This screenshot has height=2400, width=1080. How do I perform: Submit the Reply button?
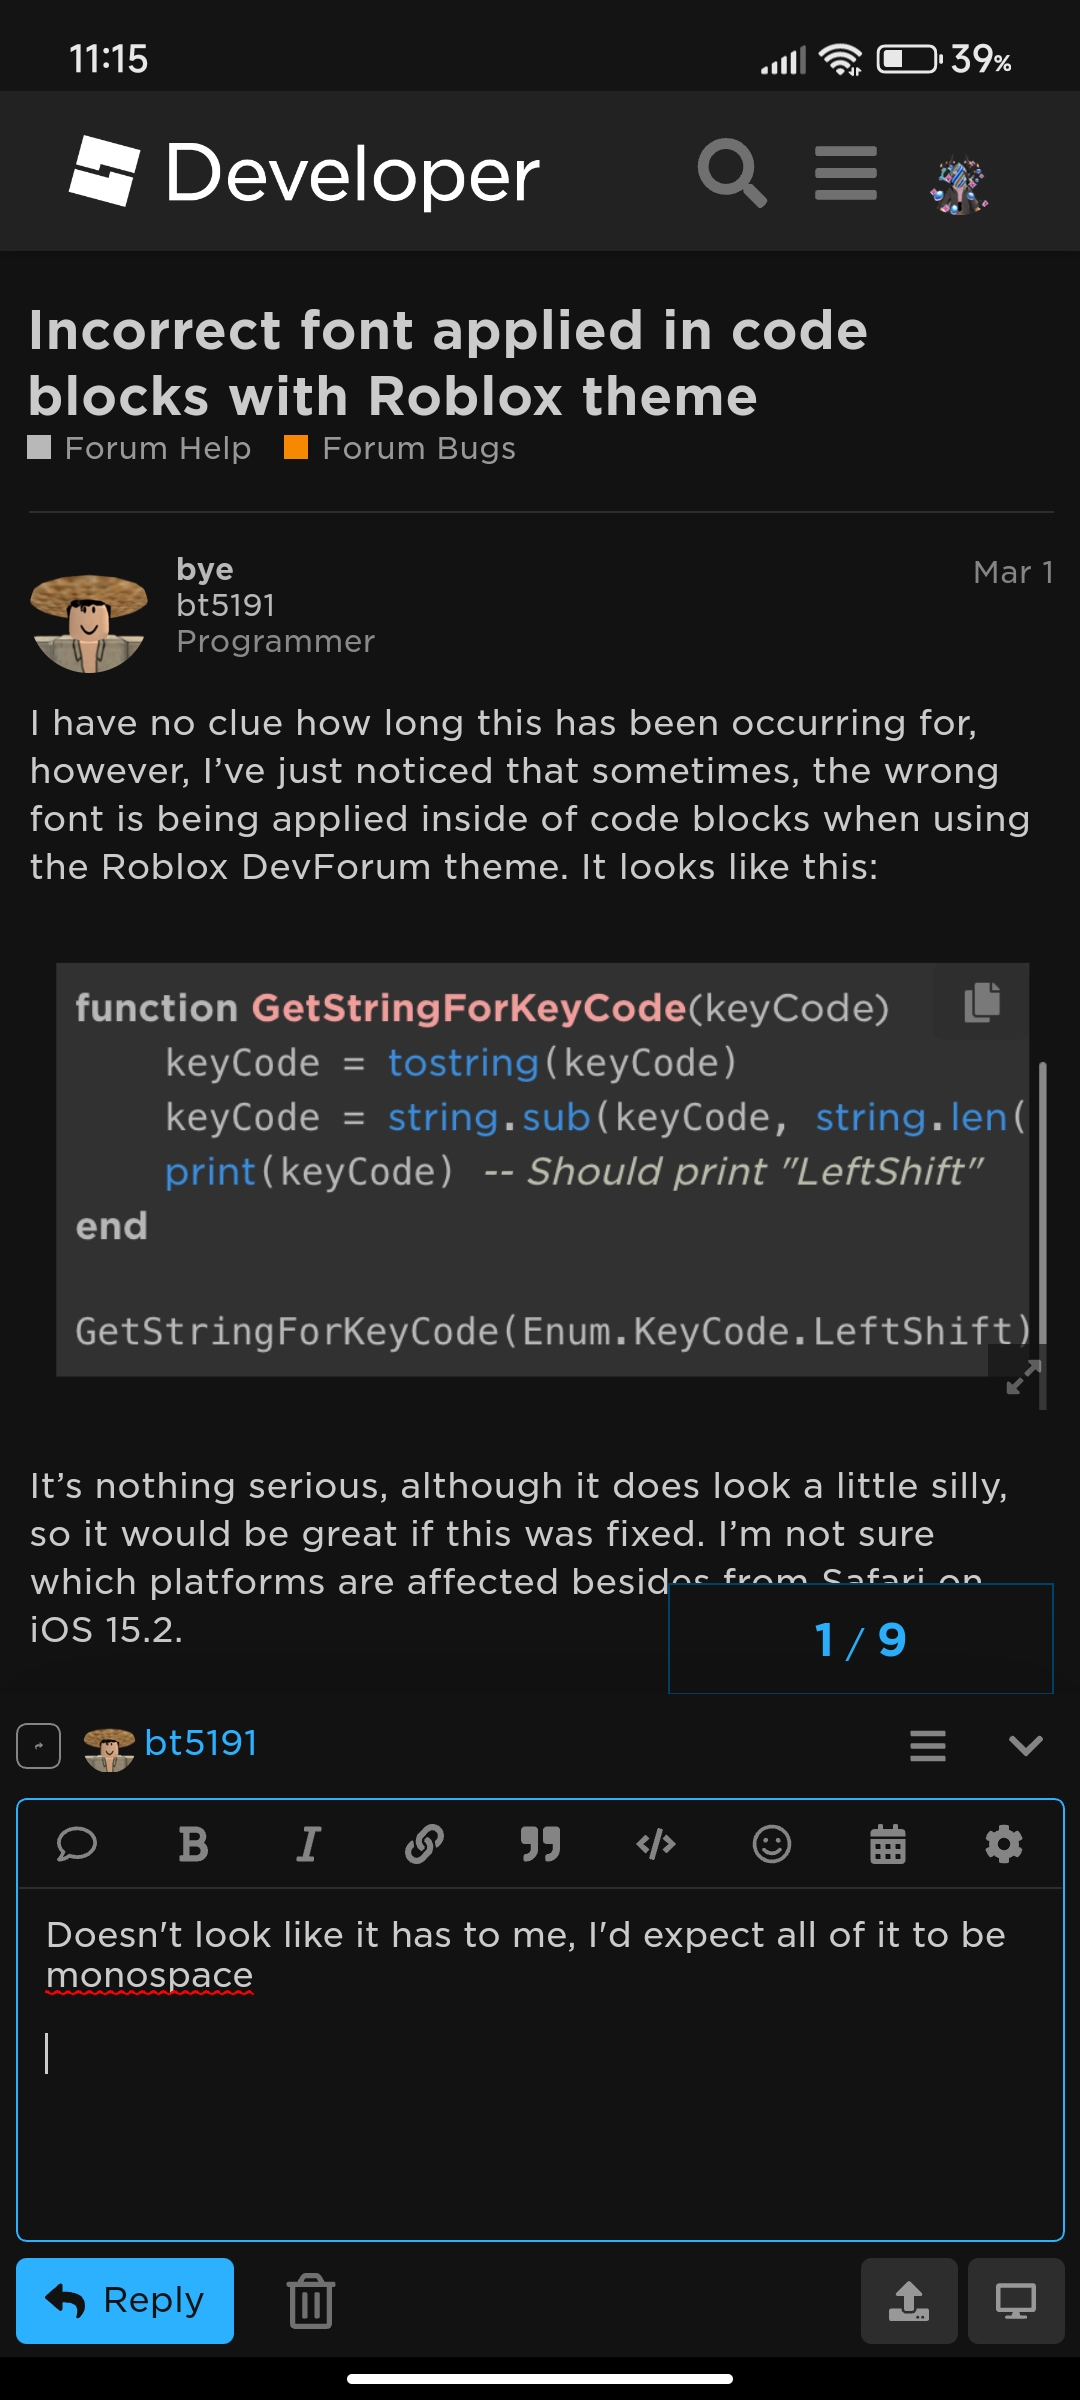[x=125, y=2301]
